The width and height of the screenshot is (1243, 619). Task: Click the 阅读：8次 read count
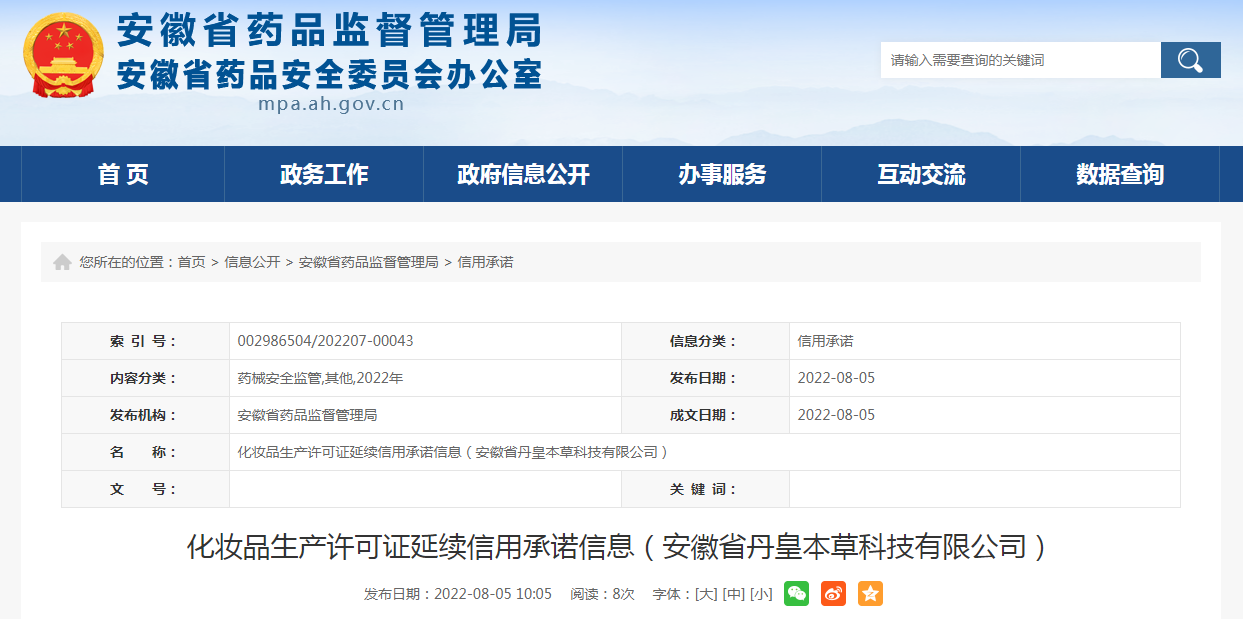(602, 594)
